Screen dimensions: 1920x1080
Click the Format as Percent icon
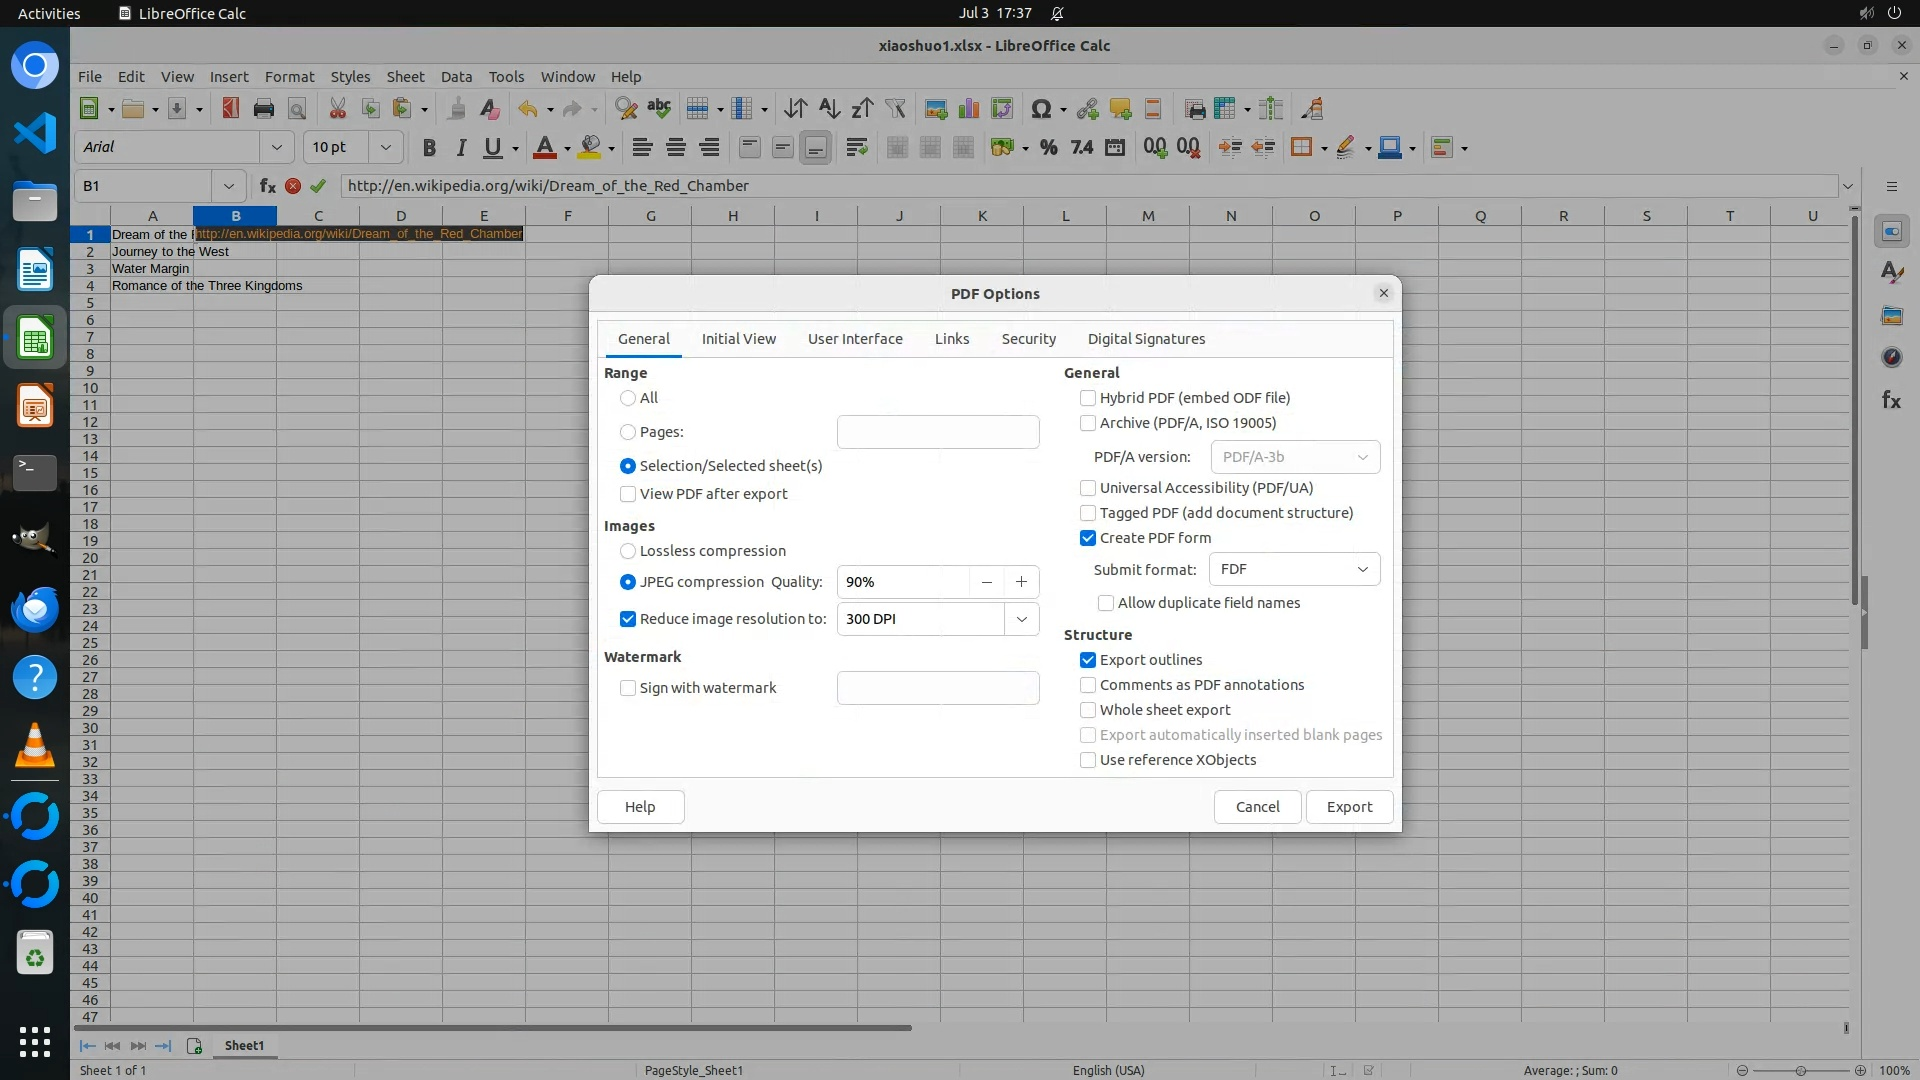coord(1048,148)
